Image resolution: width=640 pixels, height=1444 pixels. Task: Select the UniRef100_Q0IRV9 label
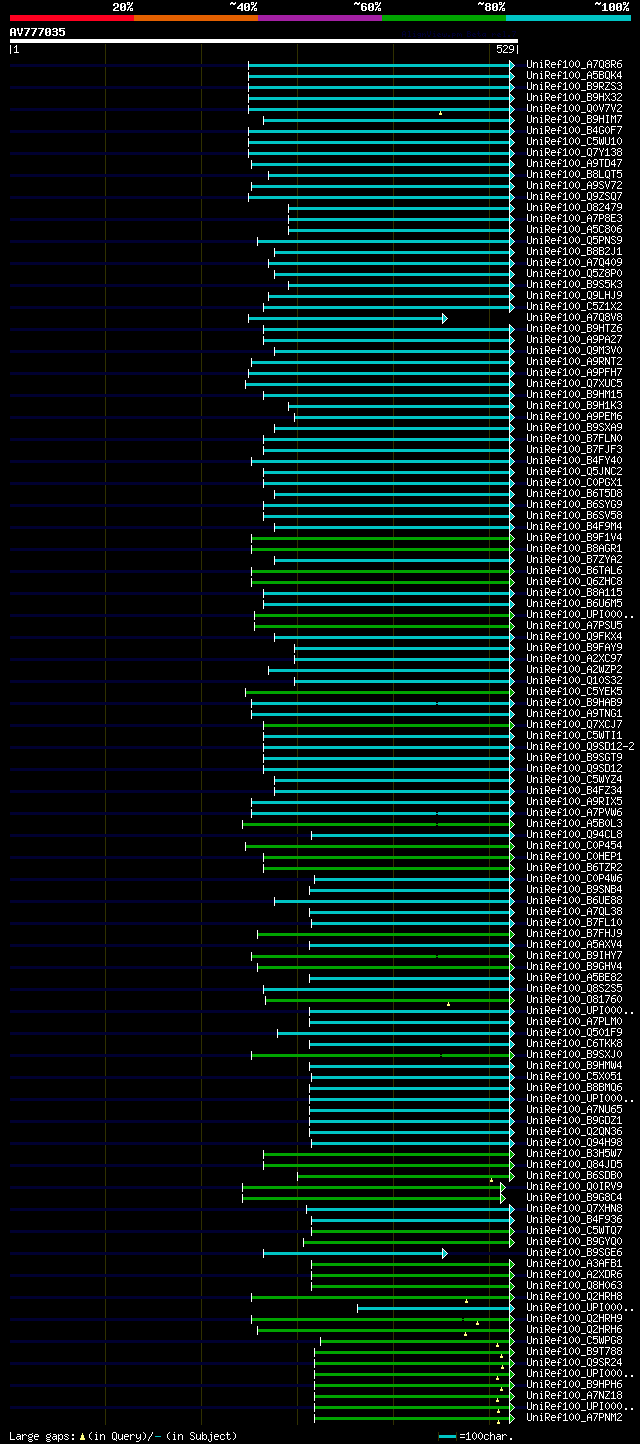(x=574, y=1187)
